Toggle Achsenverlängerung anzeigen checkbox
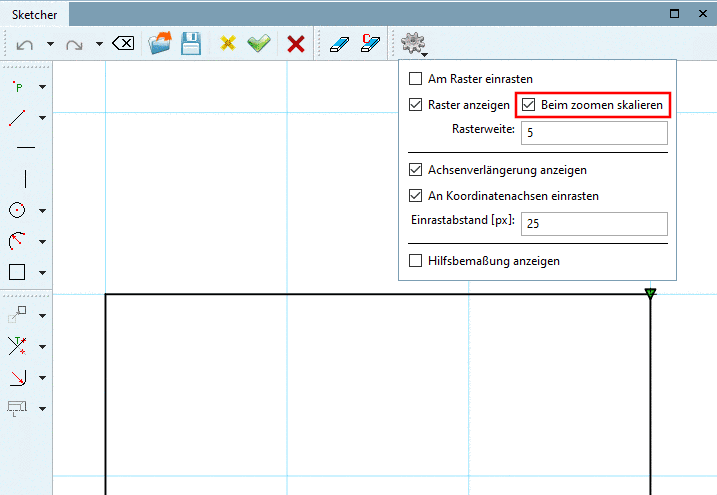The image size is (717, 495). [415, 170]
